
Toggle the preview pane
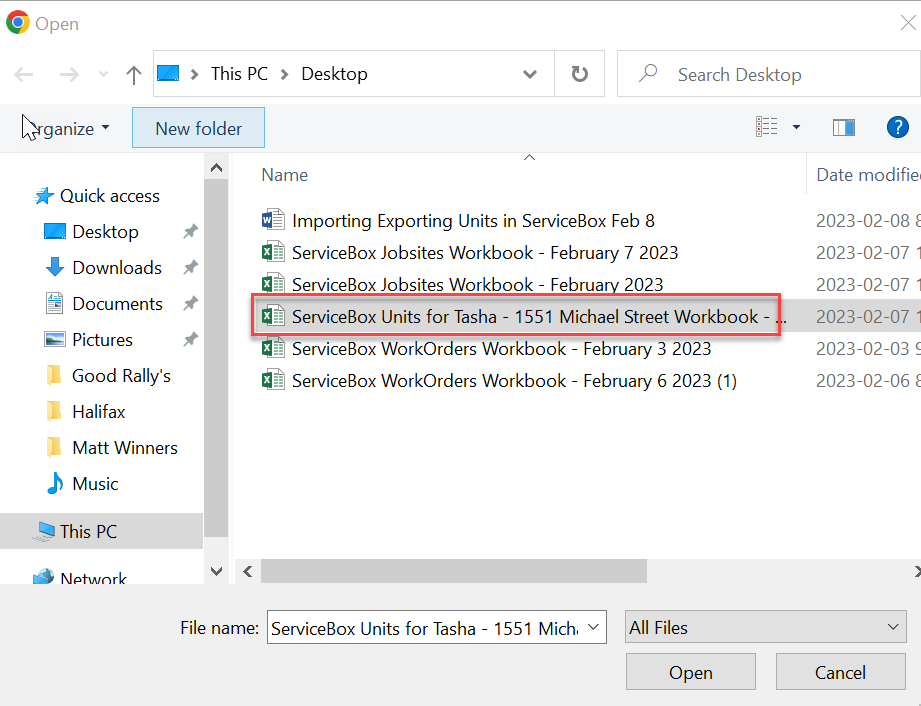(844, 127)
